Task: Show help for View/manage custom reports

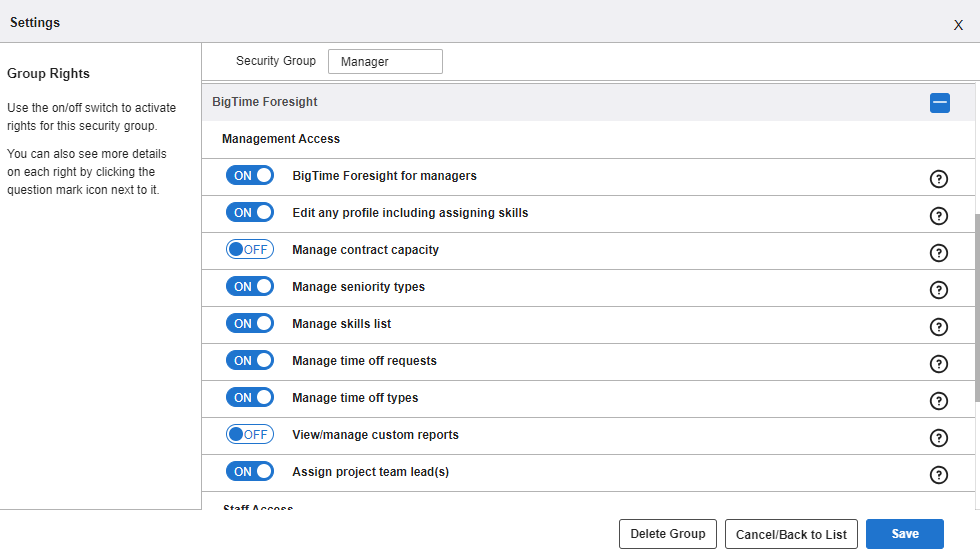Action: point(938,438)
